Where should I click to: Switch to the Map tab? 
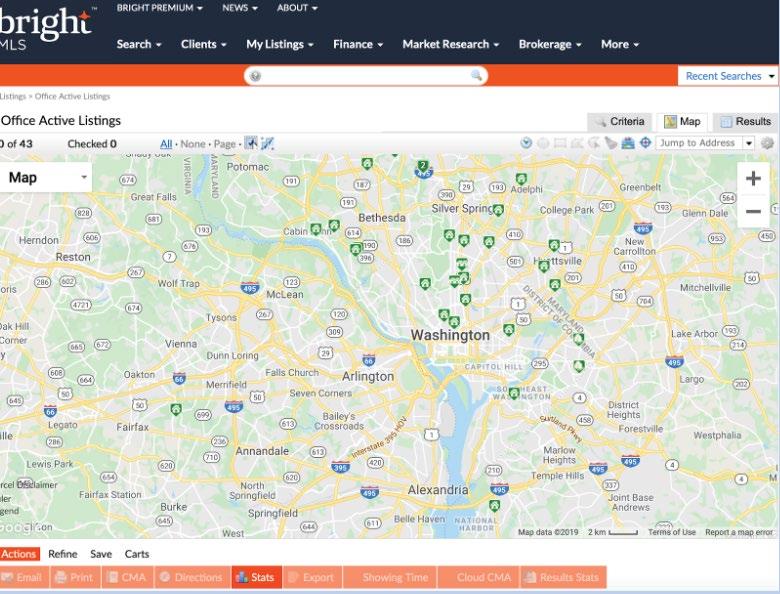(x=682, y=121)
